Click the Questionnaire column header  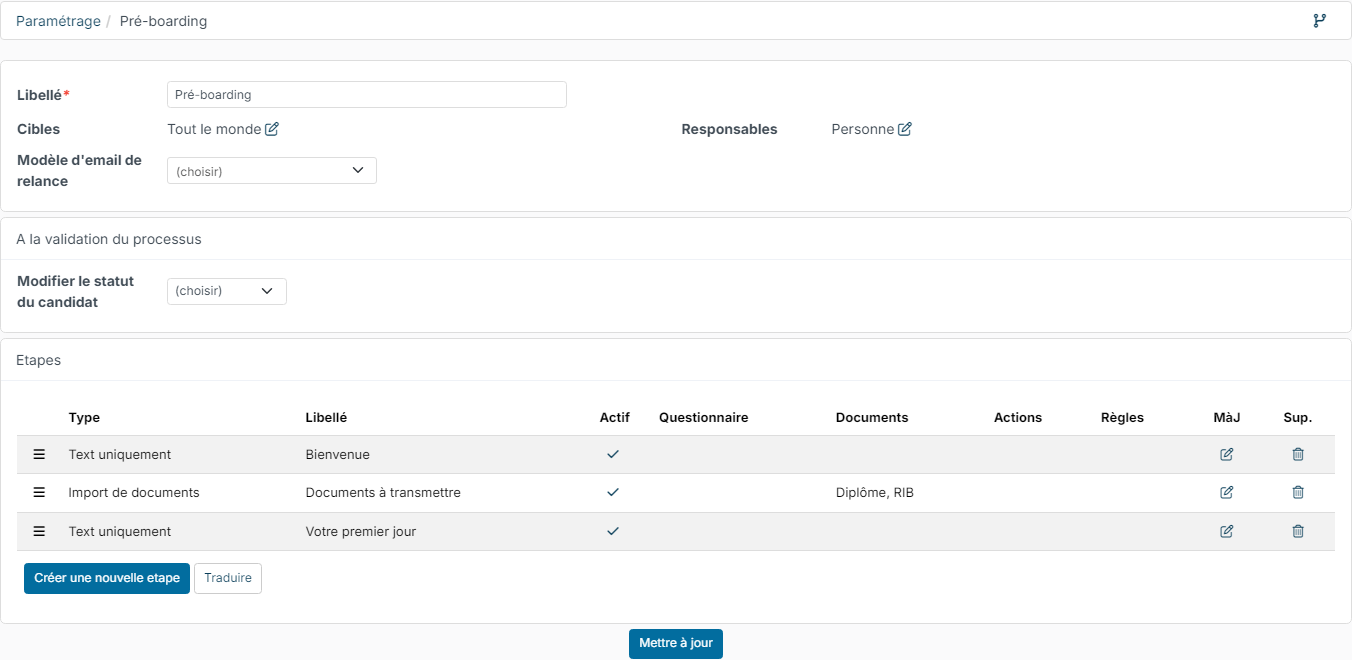(x=703, y=417)
